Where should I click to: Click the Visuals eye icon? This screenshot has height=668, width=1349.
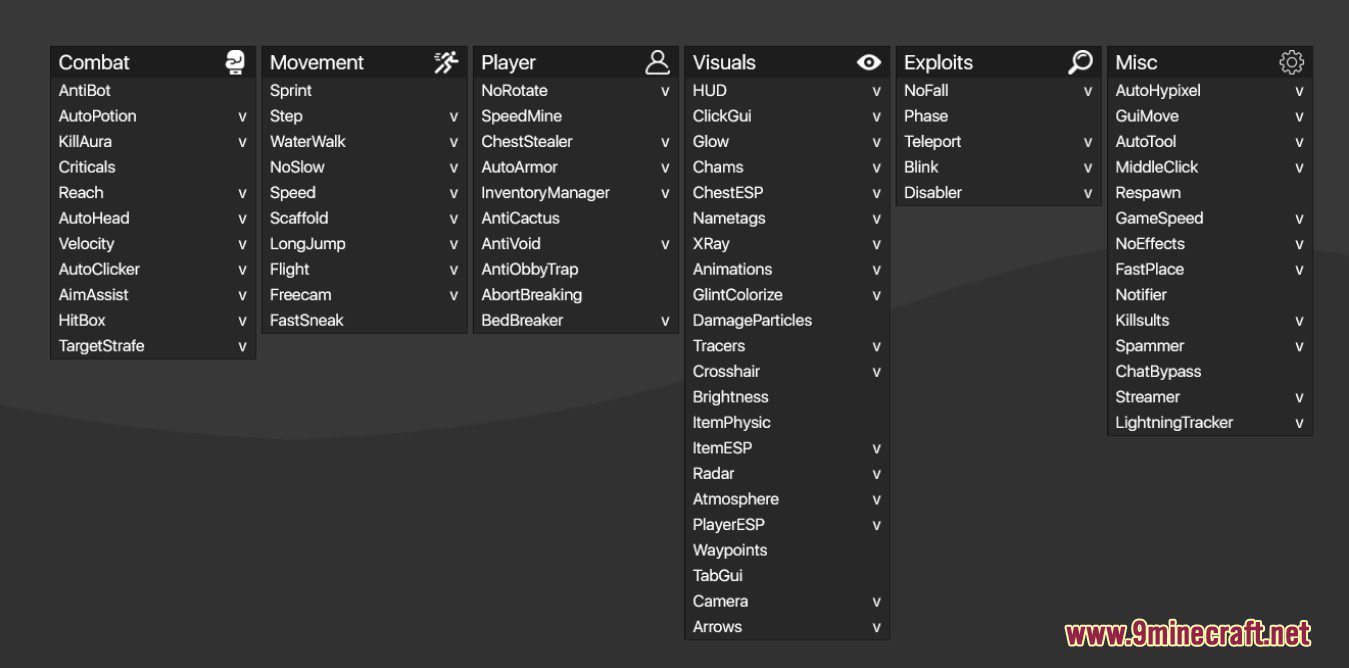pos(869,62)
